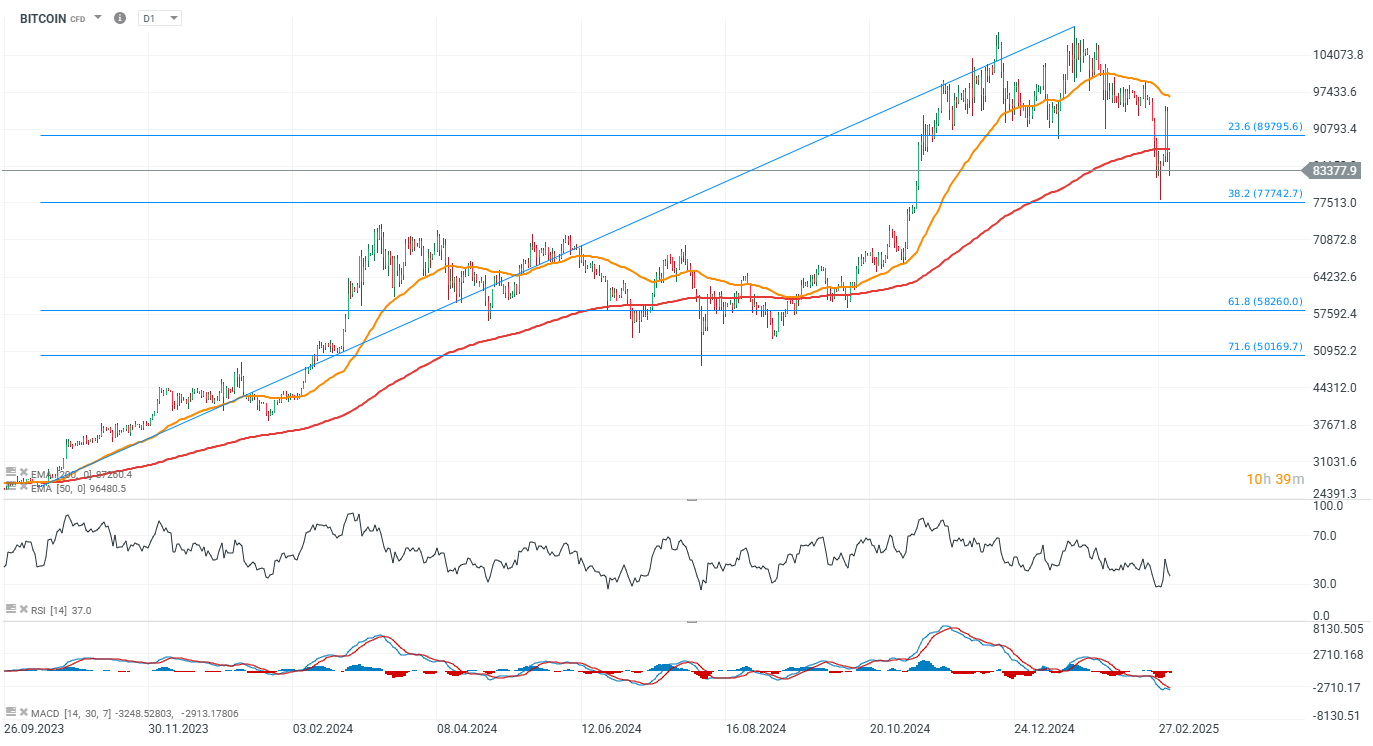Click the RSI 70.0 level label
Image resolution: width=1373 pixels, height=746 pixels.
(1326, 535)
